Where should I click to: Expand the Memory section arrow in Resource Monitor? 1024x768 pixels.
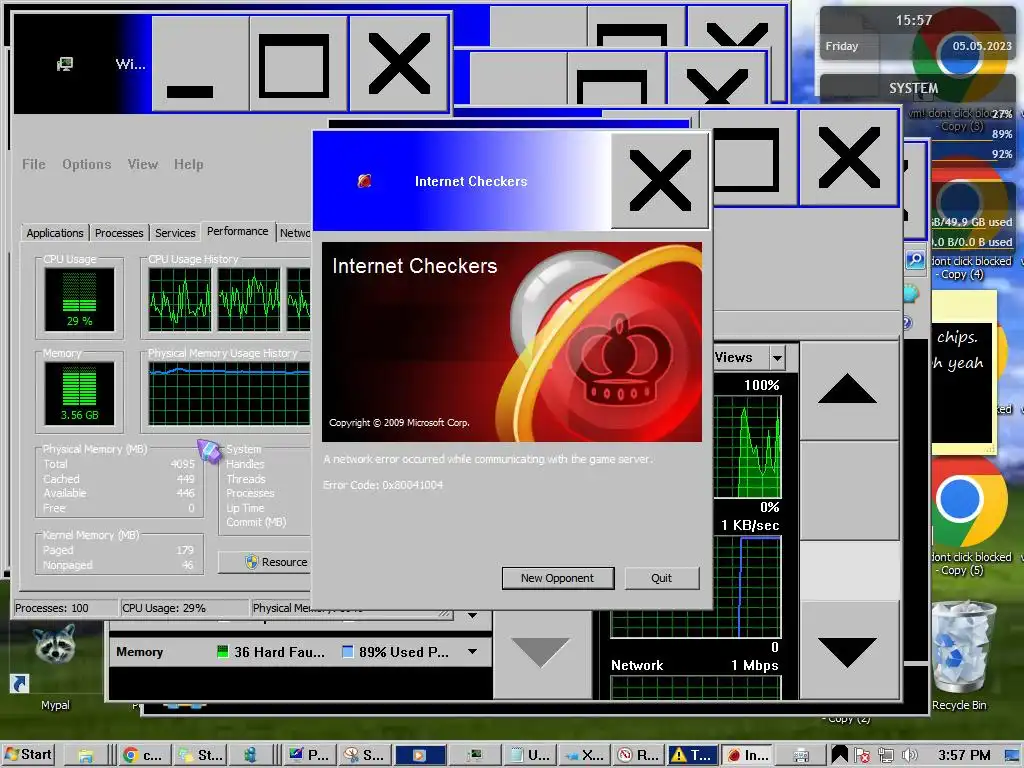pos(472,652)
